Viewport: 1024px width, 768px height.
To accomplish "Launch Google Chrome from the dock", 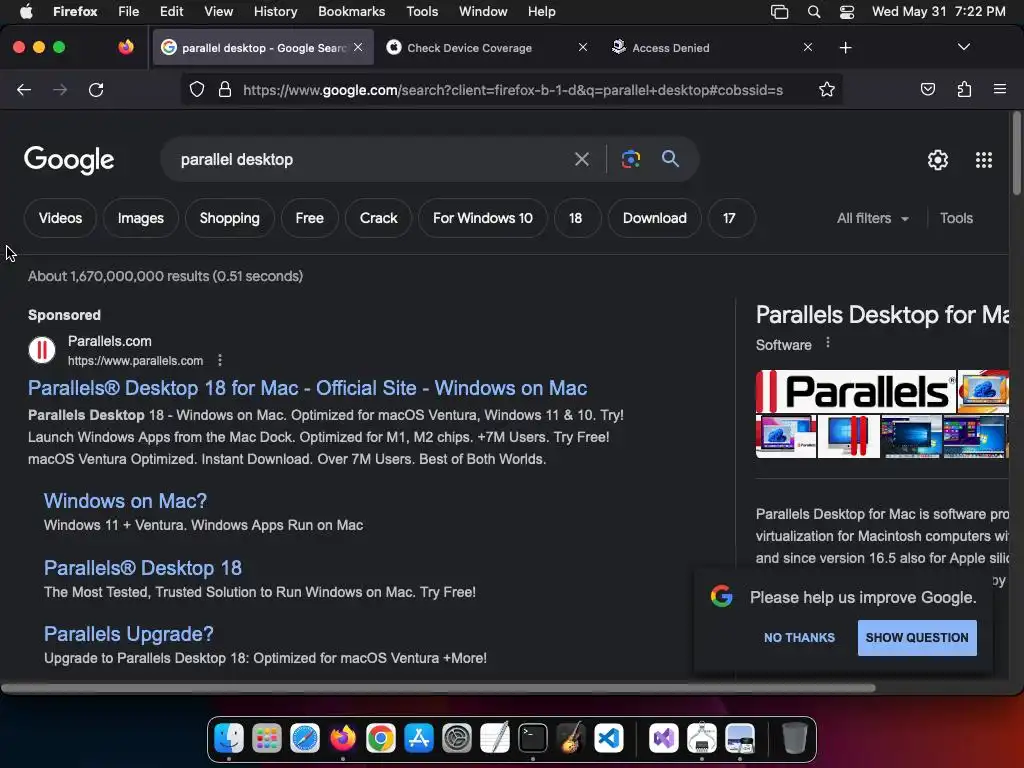I will (381, 739).
